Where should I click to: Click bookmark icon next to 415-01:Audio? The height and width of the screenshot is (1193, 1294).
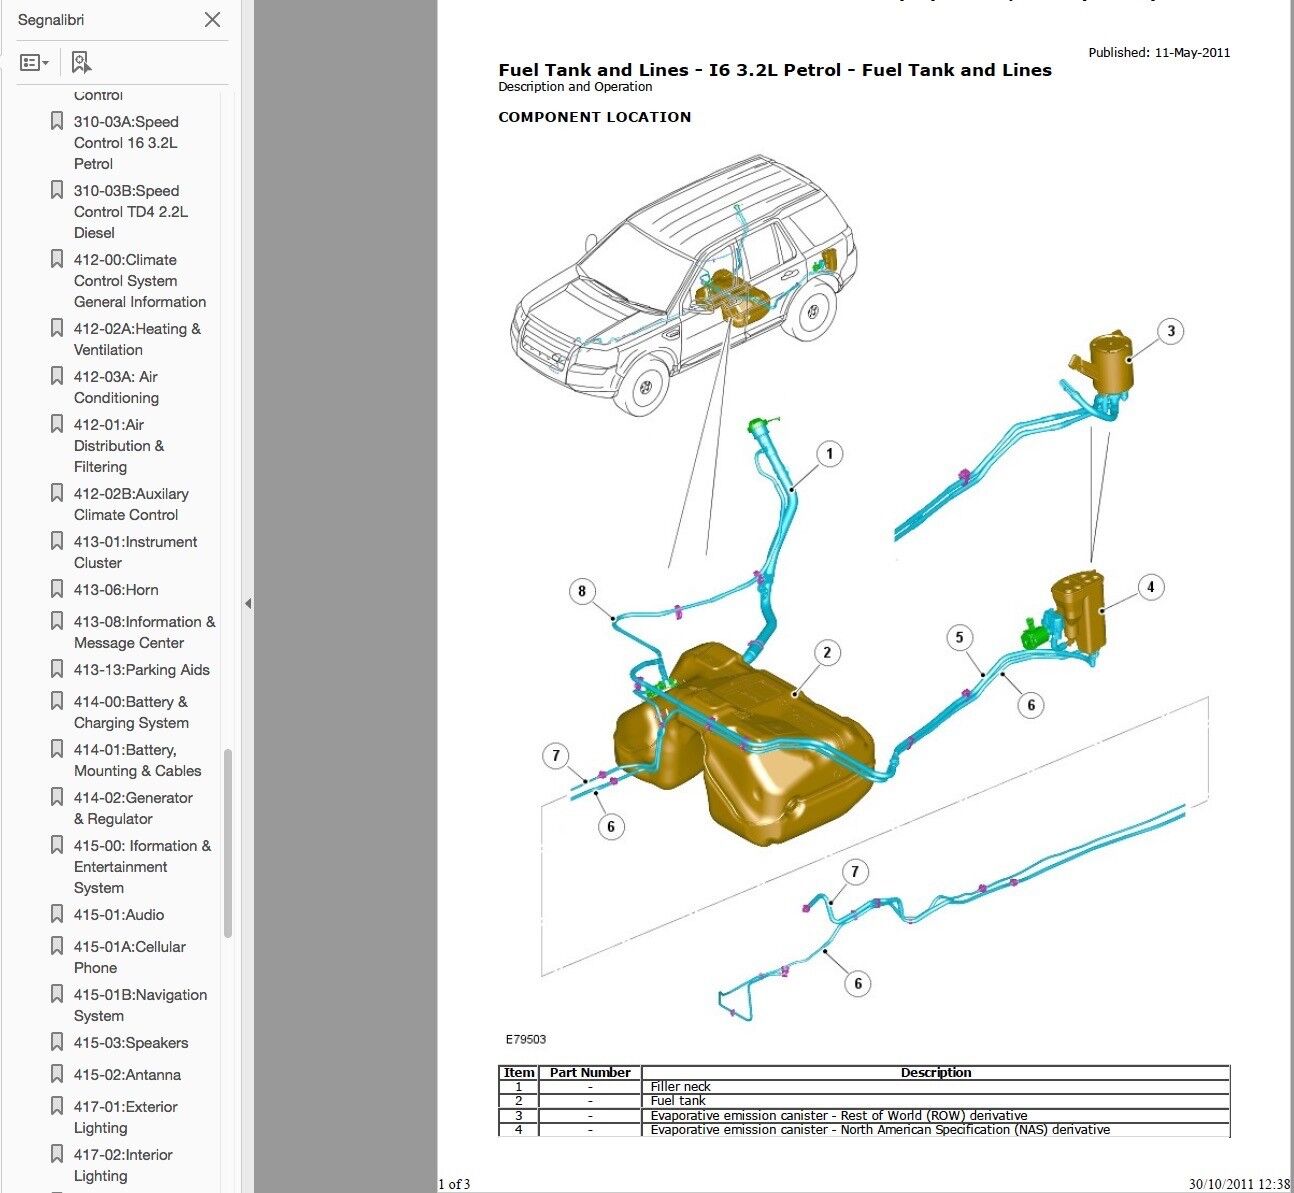click(57, 914)
